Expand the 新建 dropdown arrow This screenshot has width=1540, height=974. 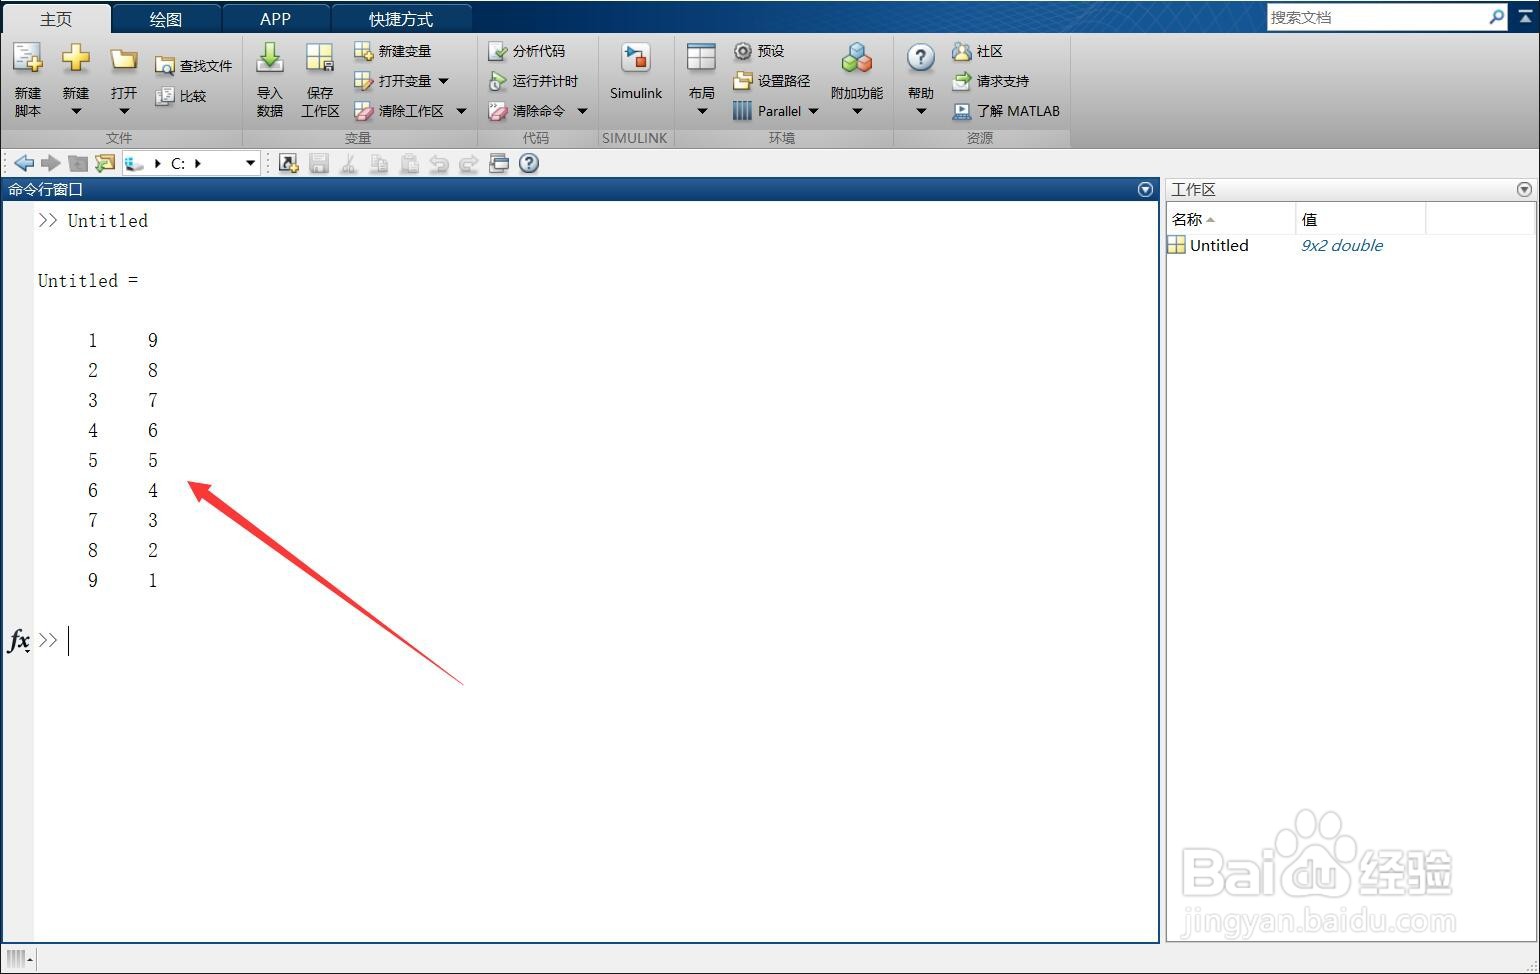point(76,111)
